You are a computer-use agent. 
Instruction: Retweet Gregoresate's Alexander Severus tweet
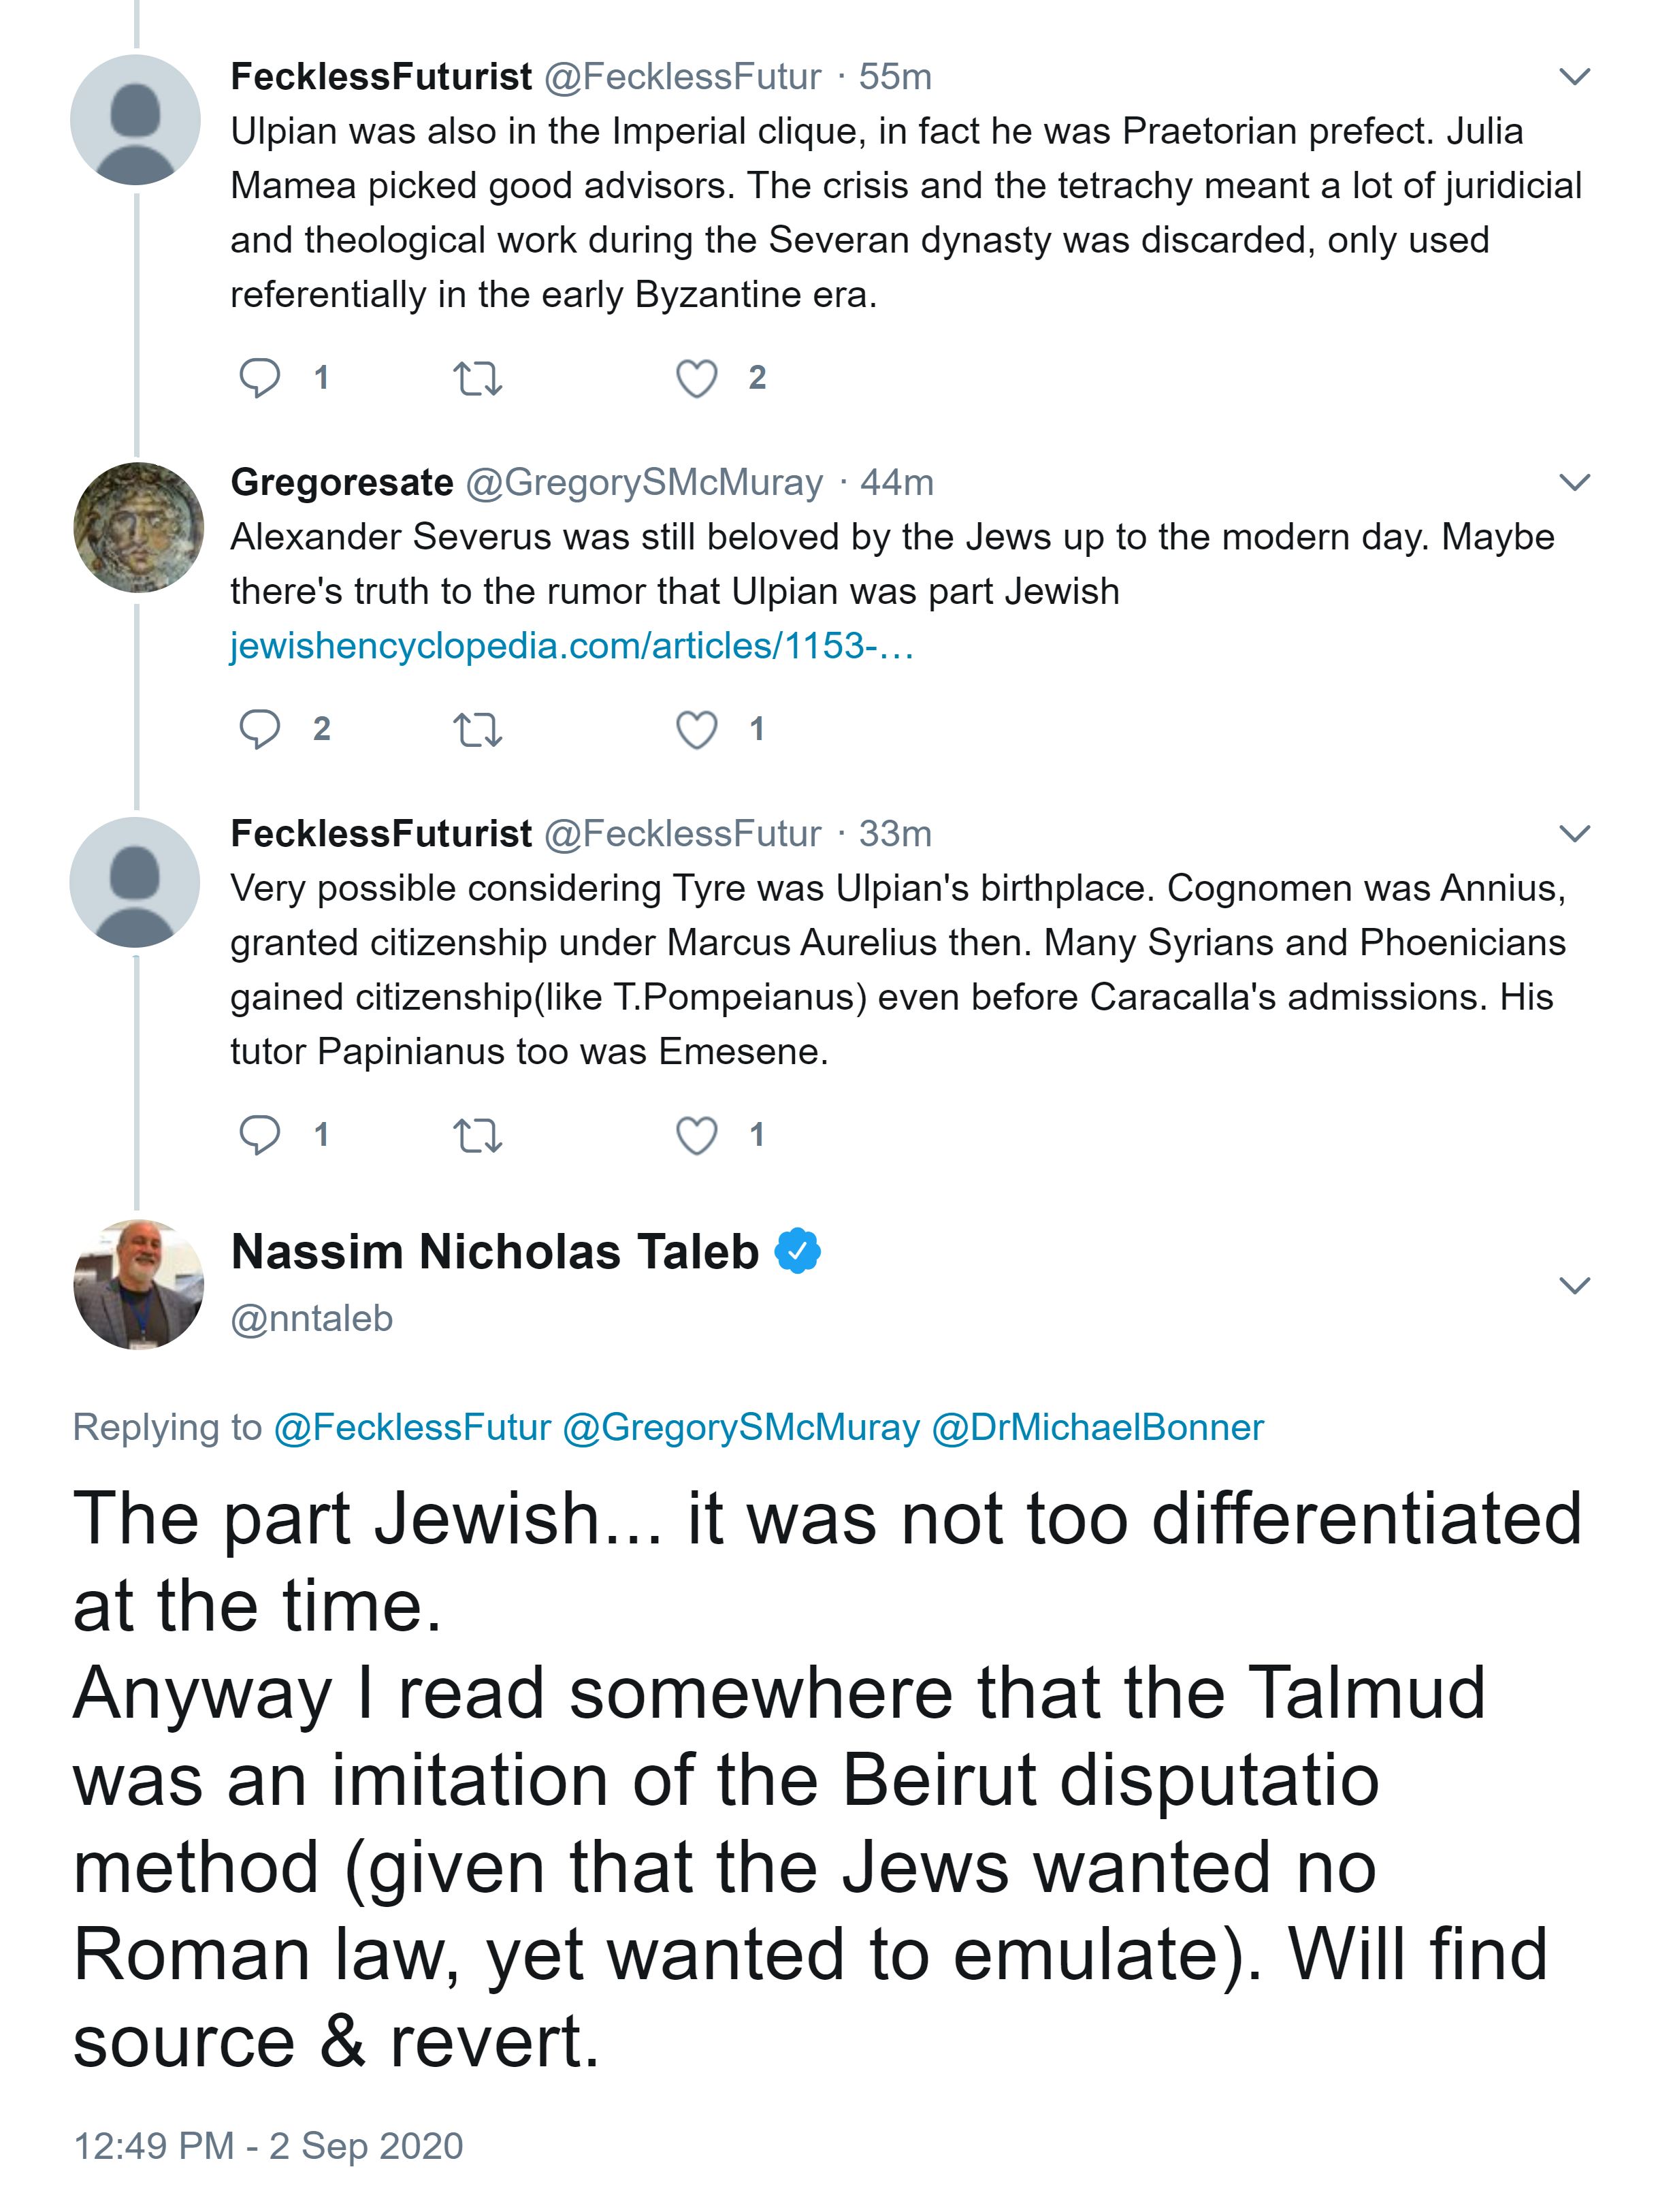tap(477, 730)
